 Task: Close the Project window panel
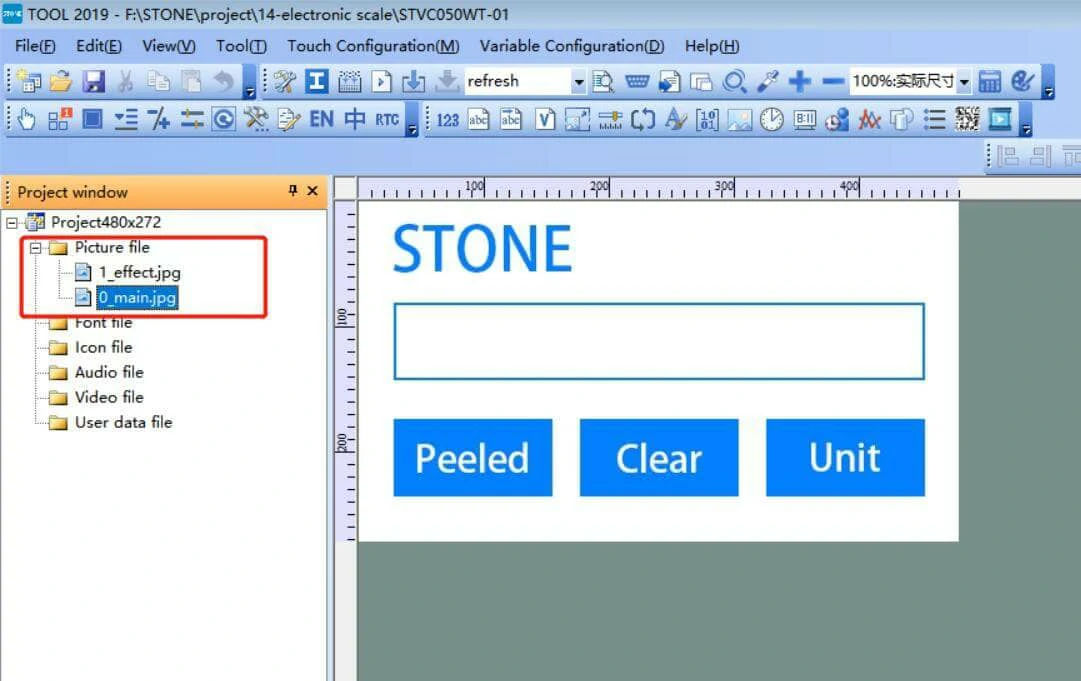(312, 191)
